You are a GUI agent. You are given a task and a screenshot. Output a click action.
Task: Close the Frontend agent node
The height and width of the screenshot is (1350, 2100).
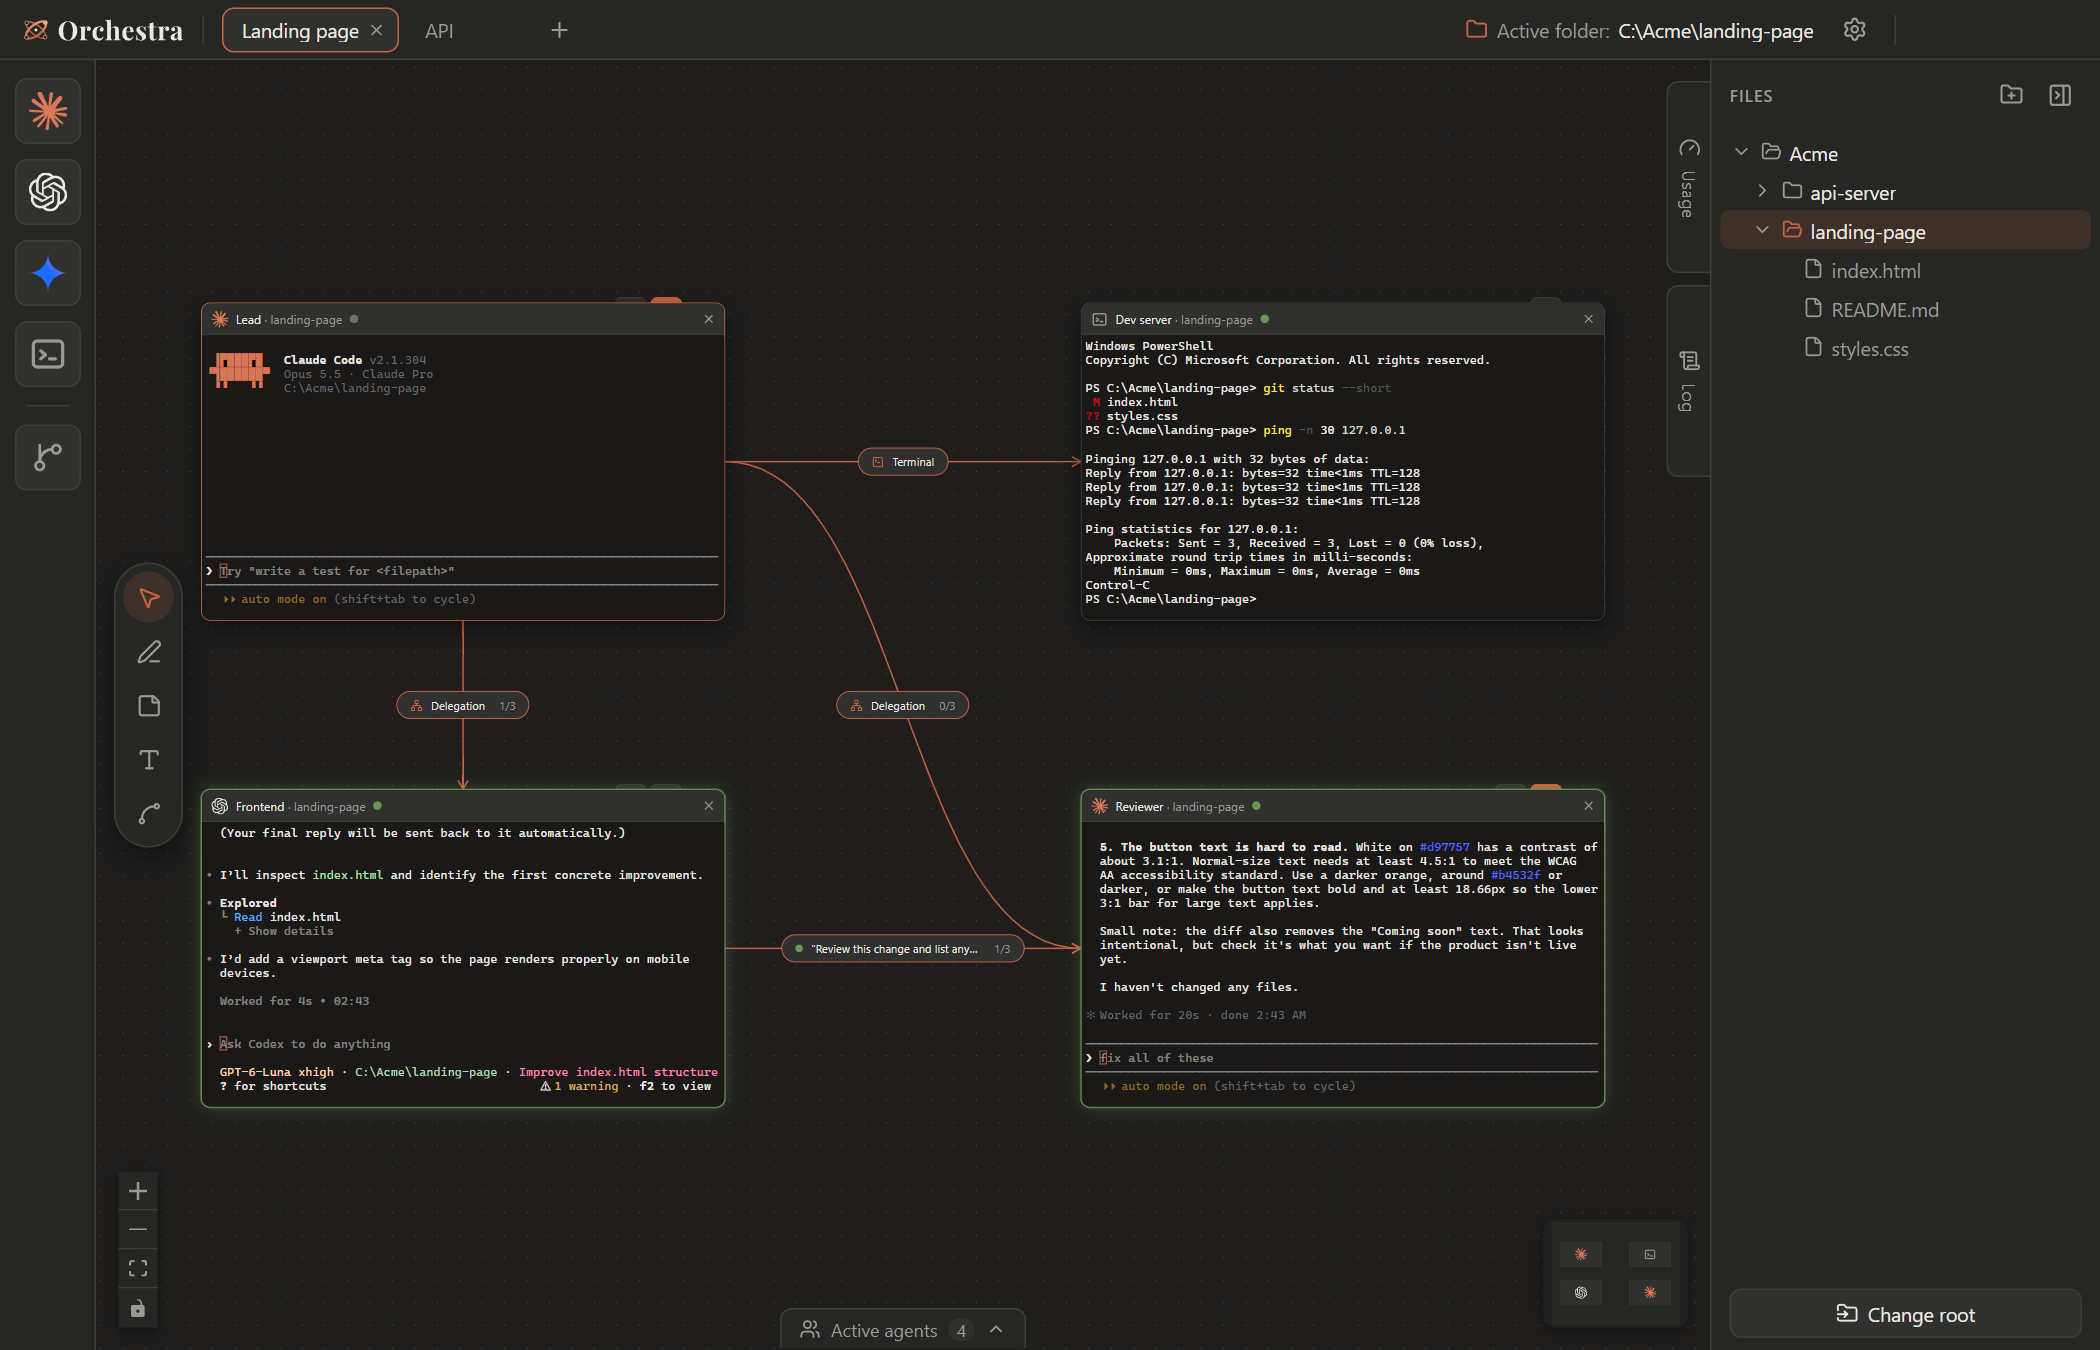click(709, 806)
